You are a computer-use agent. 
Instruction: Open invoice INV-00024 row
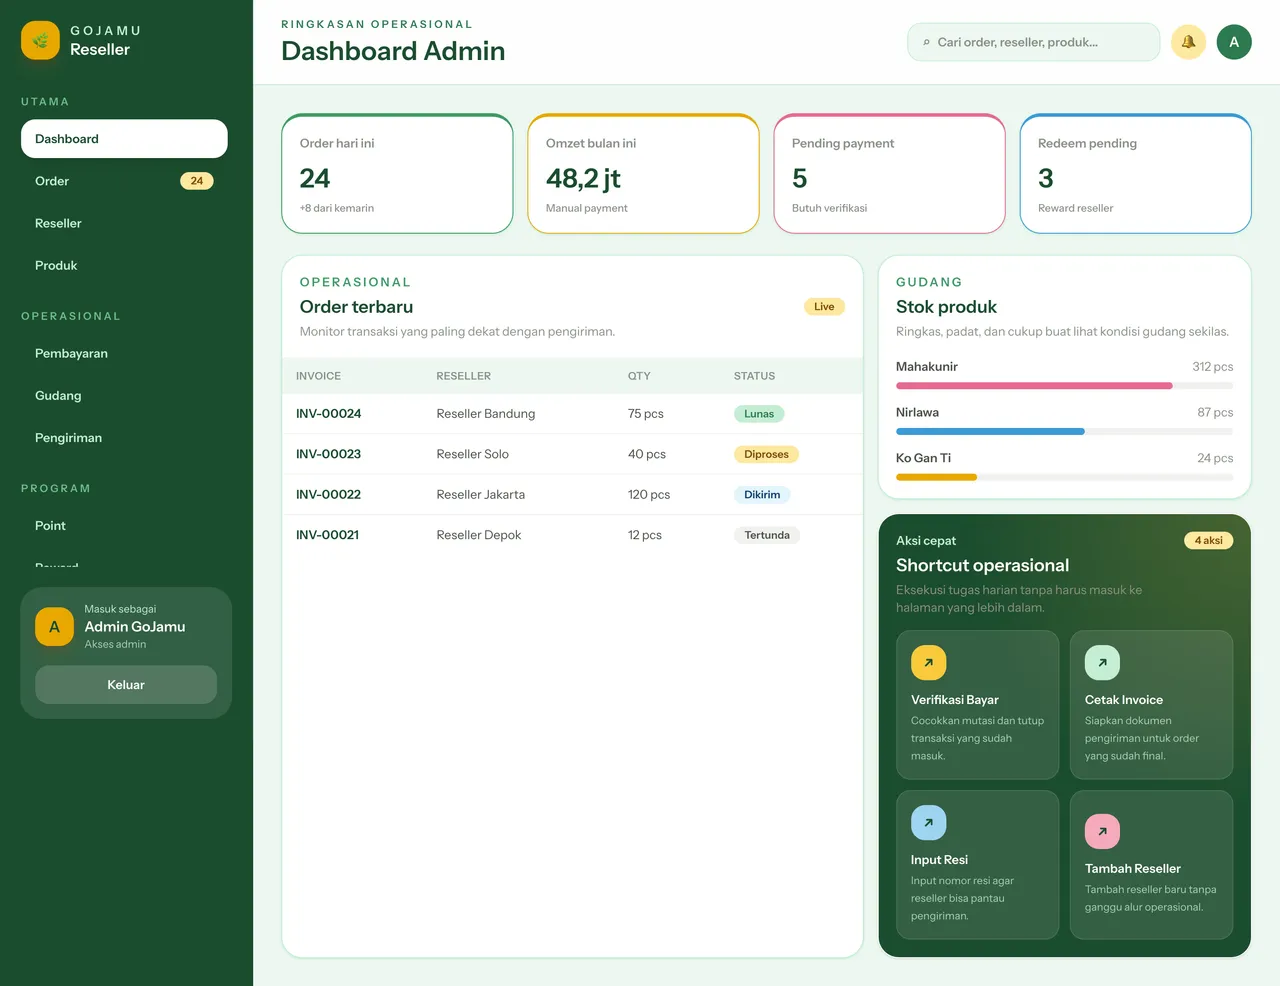(x=572, y=413)
